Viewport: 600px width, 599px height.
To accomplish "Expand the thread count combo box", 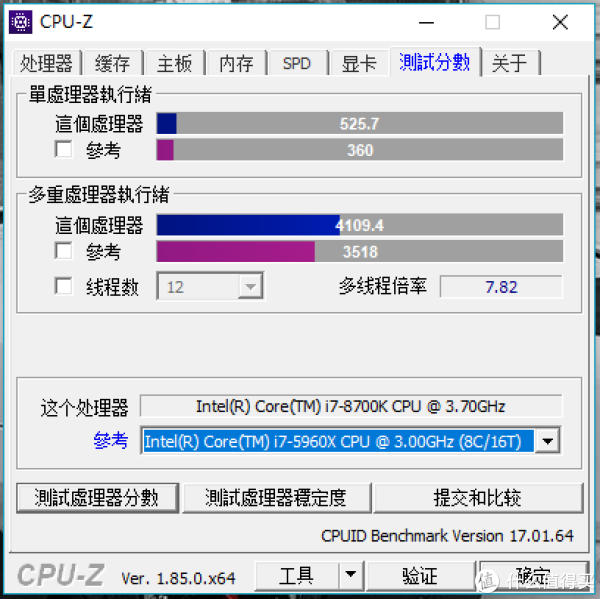I will pyautogui.click(x=250, y=286).
